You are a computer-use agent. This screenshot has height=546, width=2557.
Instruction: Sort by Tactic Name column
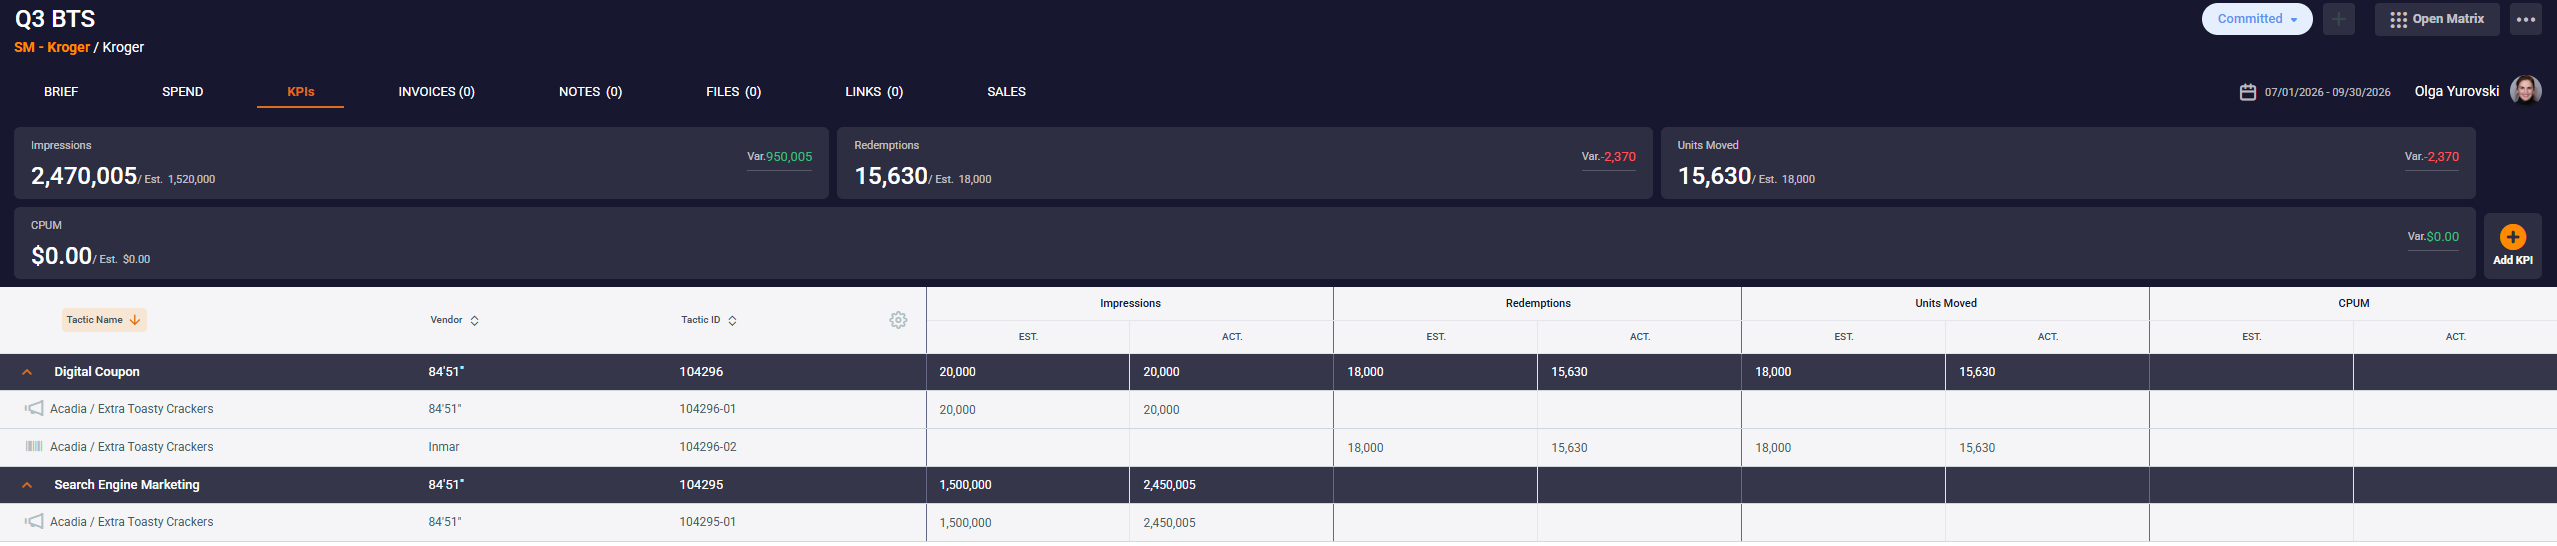pyautogui.click(x=104, y=320)
